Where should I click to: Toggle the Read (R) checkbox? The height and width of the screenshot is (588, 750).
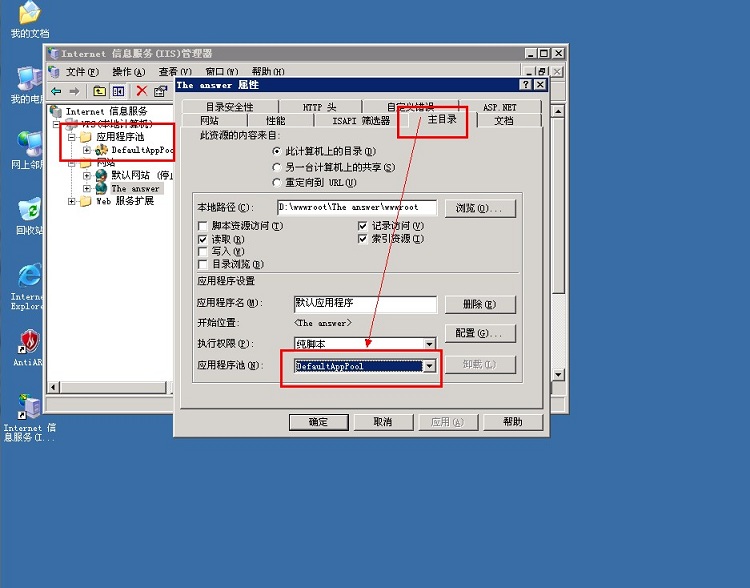pos(203,239)
